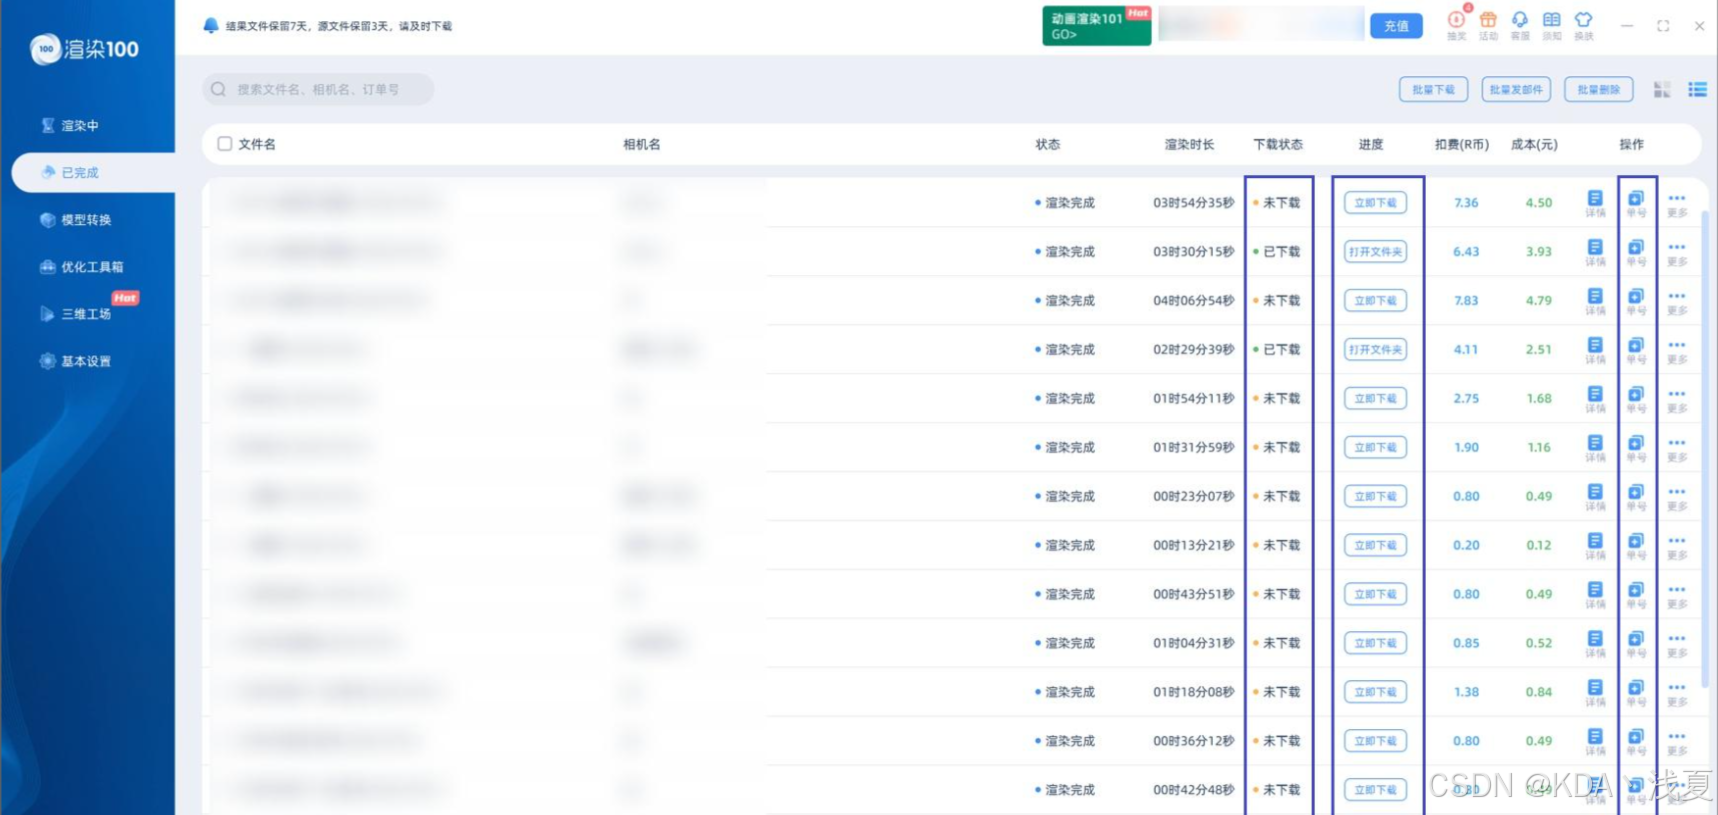This screenshot has width=1718, height=815.
Task: Go to the 渲染中 sidebar section
Action: (x=70, y=126)
